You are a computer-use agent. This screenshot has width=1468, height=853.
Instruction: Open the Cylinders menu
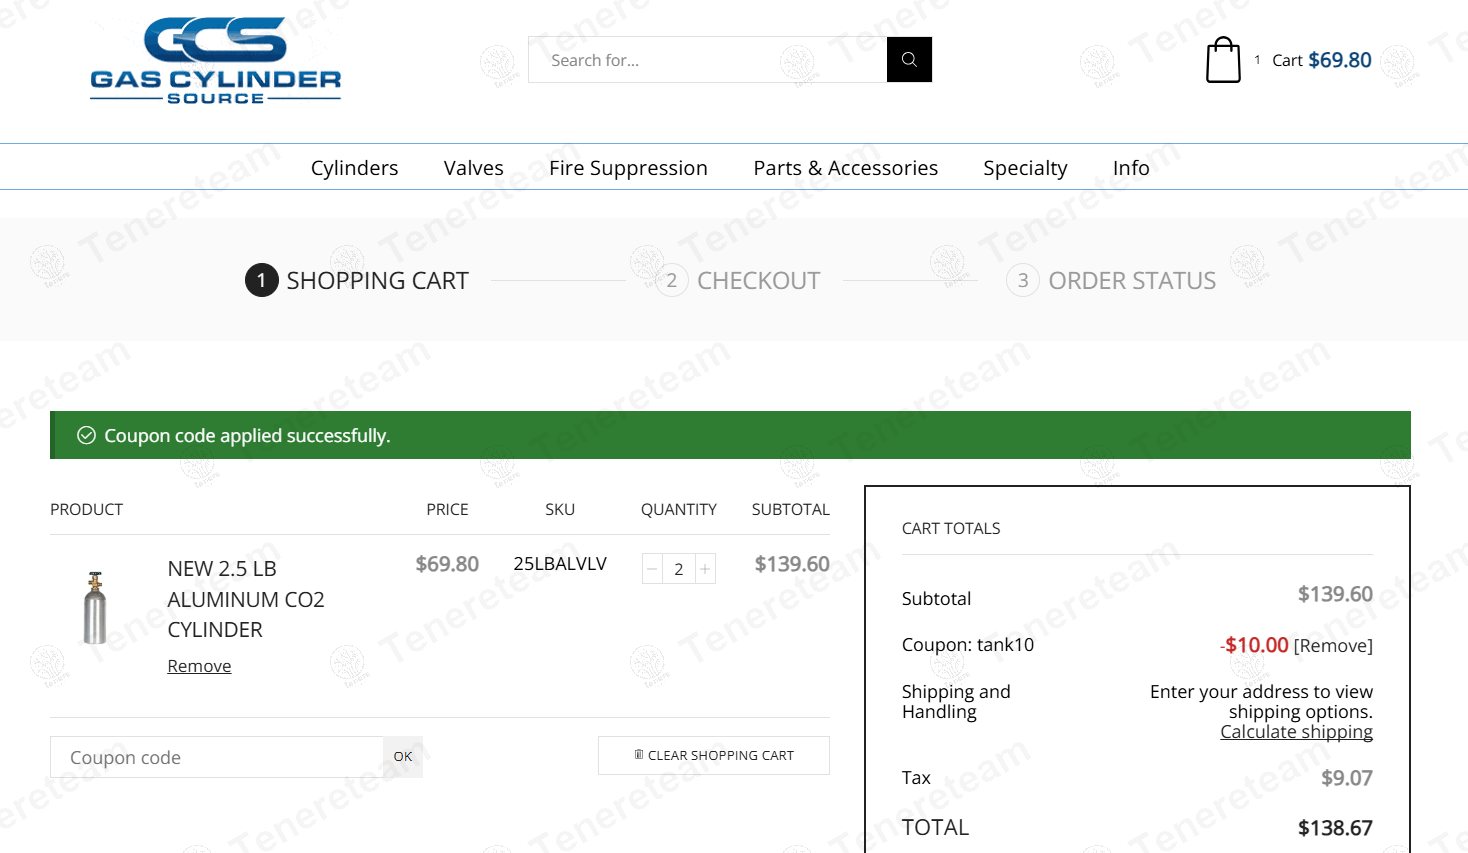pos(354,168)
